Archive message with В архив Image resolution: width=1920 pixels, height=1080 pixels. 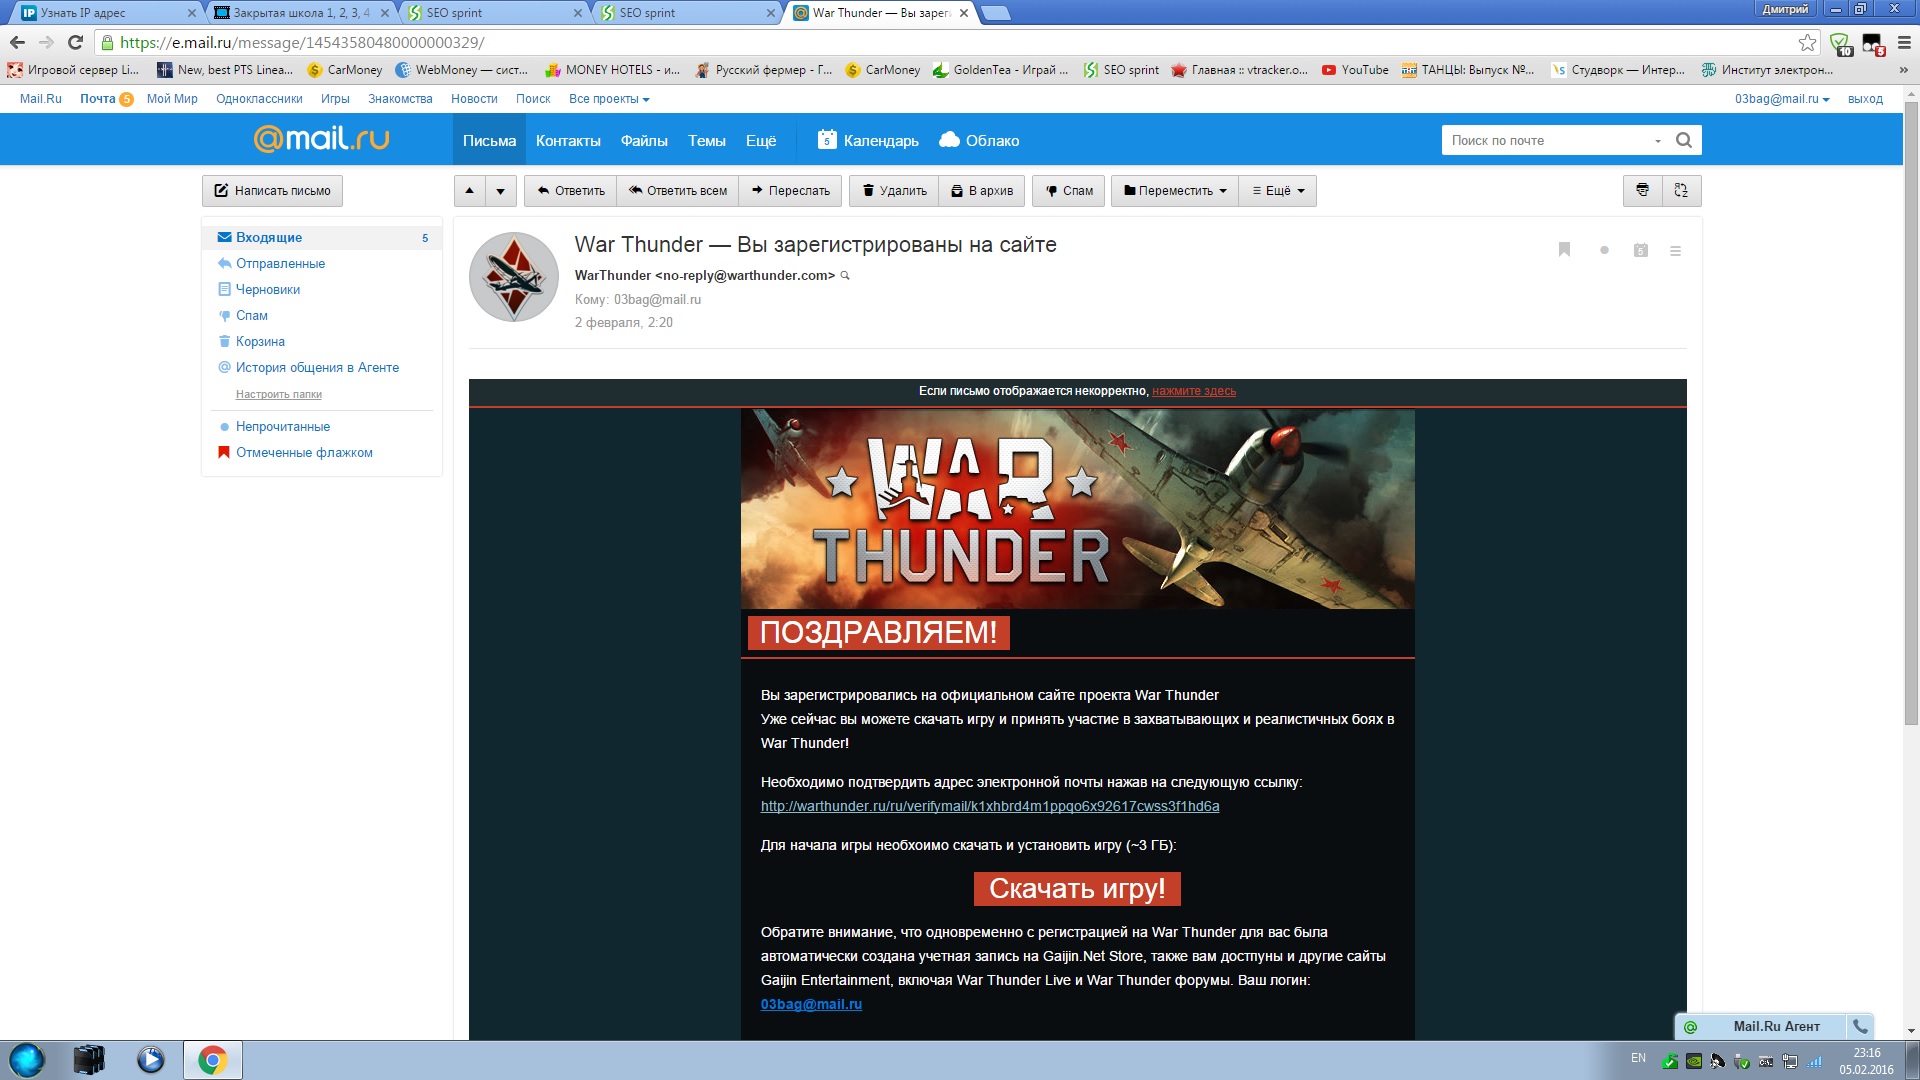[982, 191]
